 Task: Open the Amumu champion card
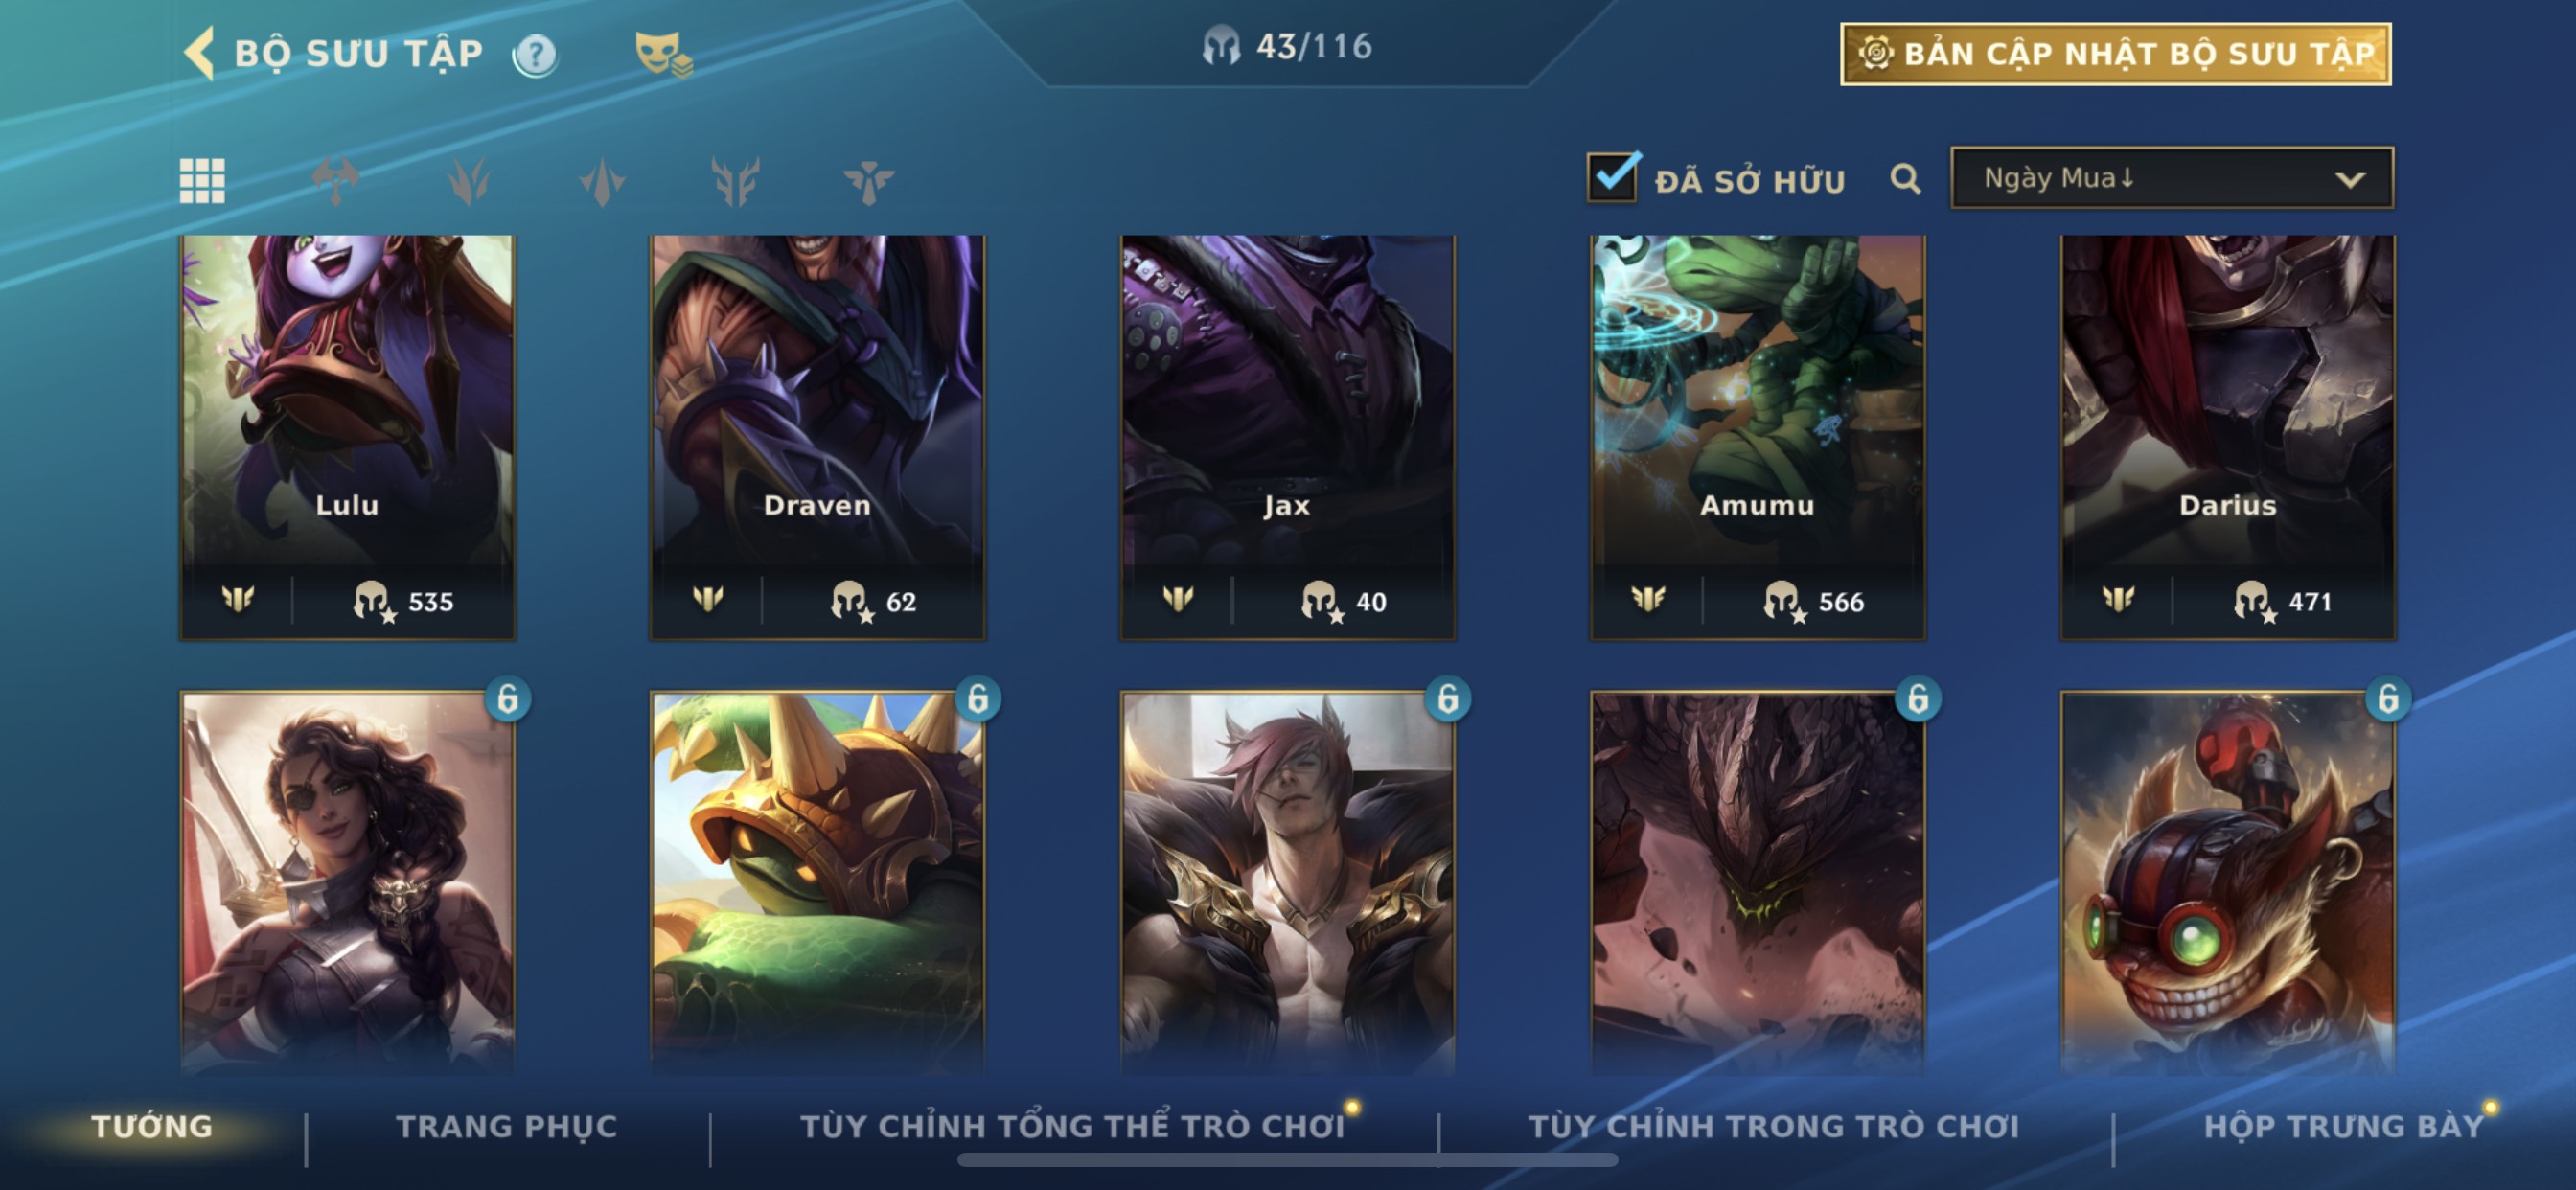click(x=1758, y=437)
